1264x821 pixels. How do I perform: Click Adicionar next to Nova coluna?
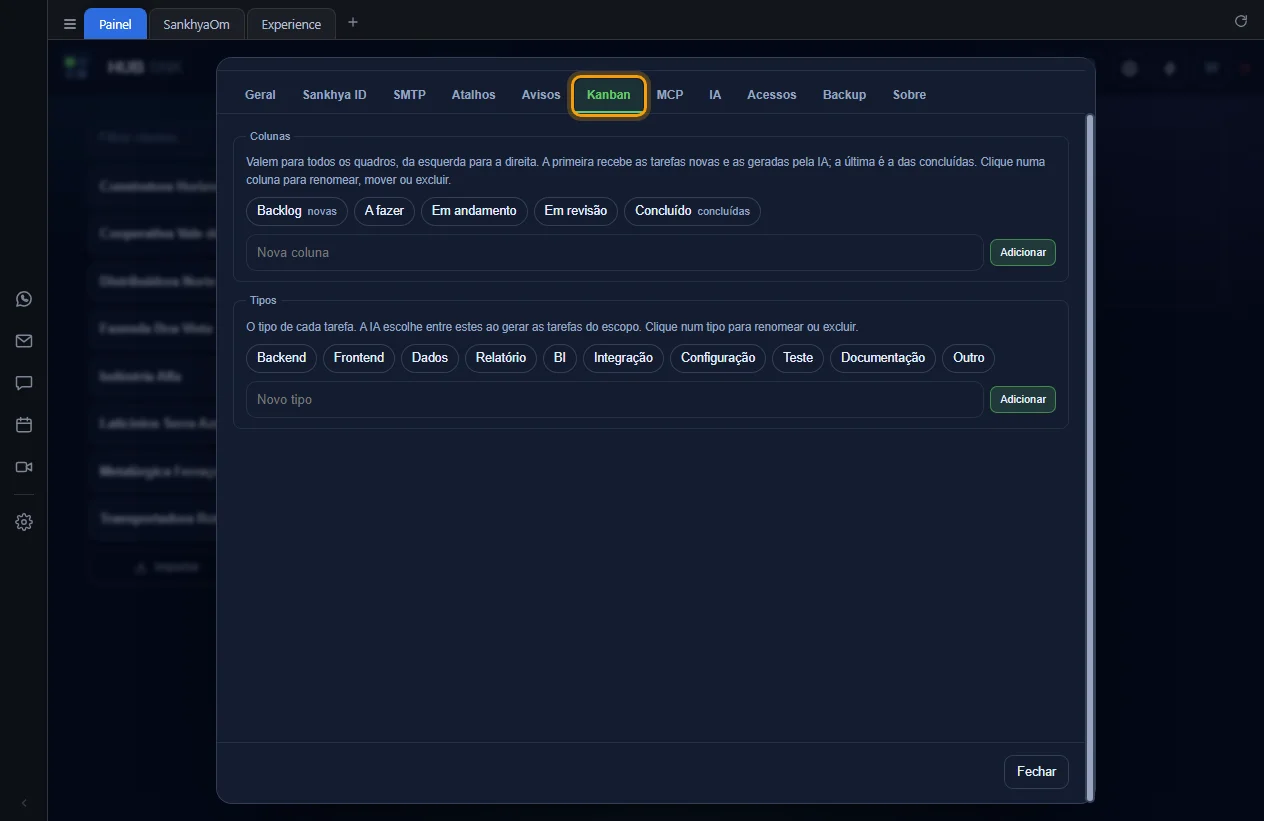point(1023,253)
